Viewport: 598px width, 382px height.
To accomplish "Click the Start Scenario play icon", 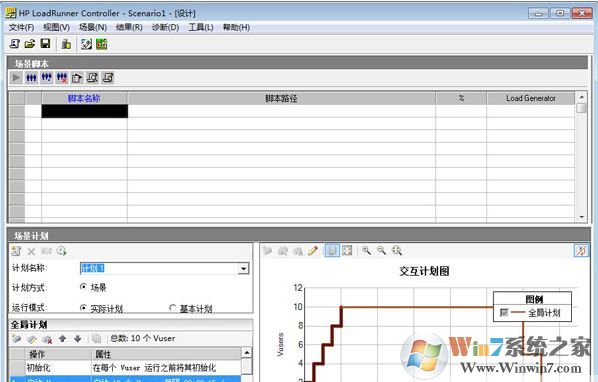I will pos(16,78).
